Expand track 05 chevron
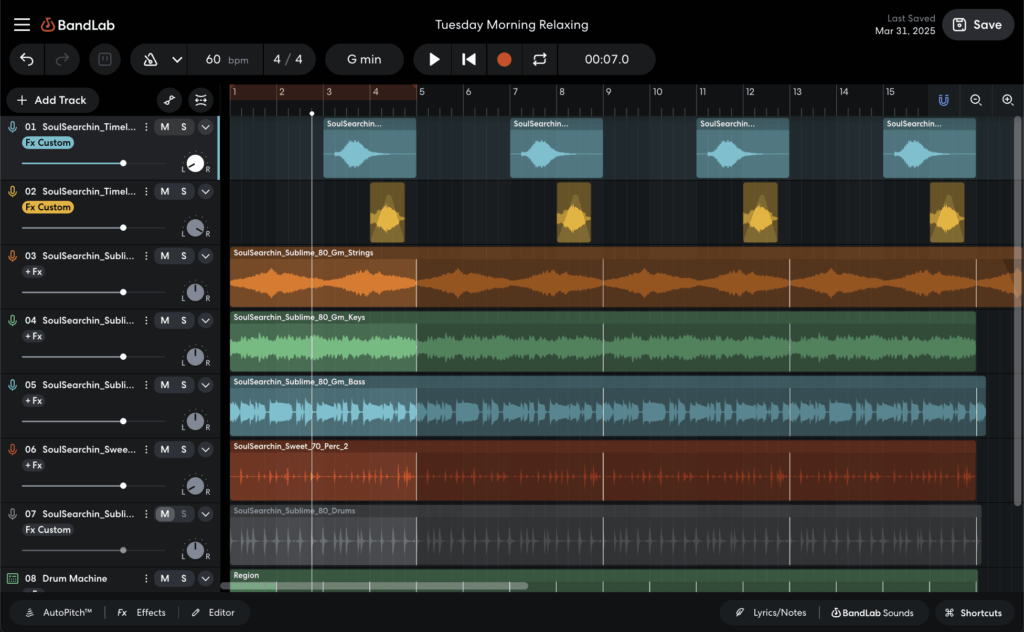This screenshot has width=1024, height=632. pos(206,385)
